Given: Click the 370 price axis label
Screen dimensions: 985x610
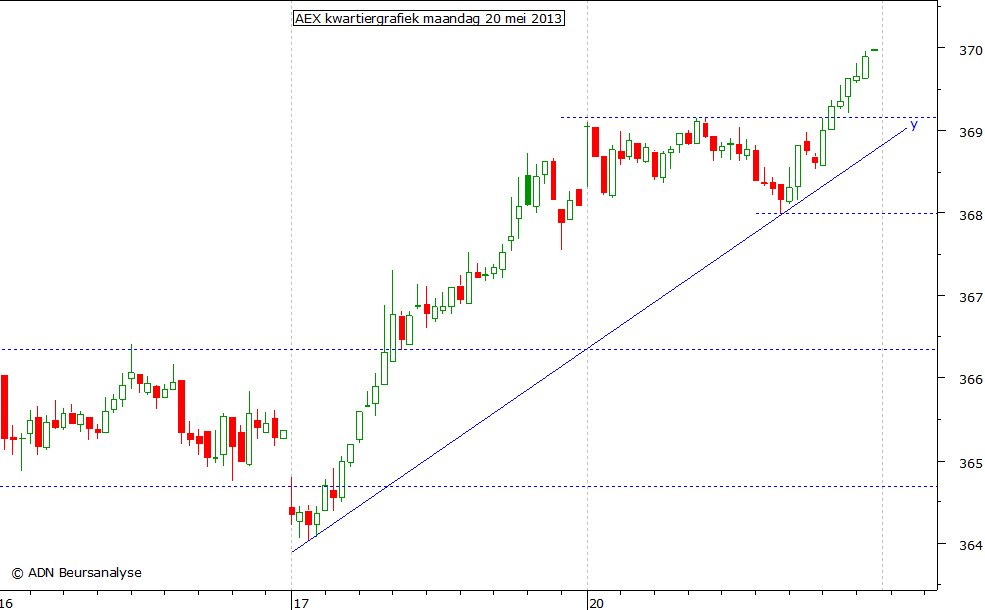Looking at the screenshot, I should click(971, 50).
